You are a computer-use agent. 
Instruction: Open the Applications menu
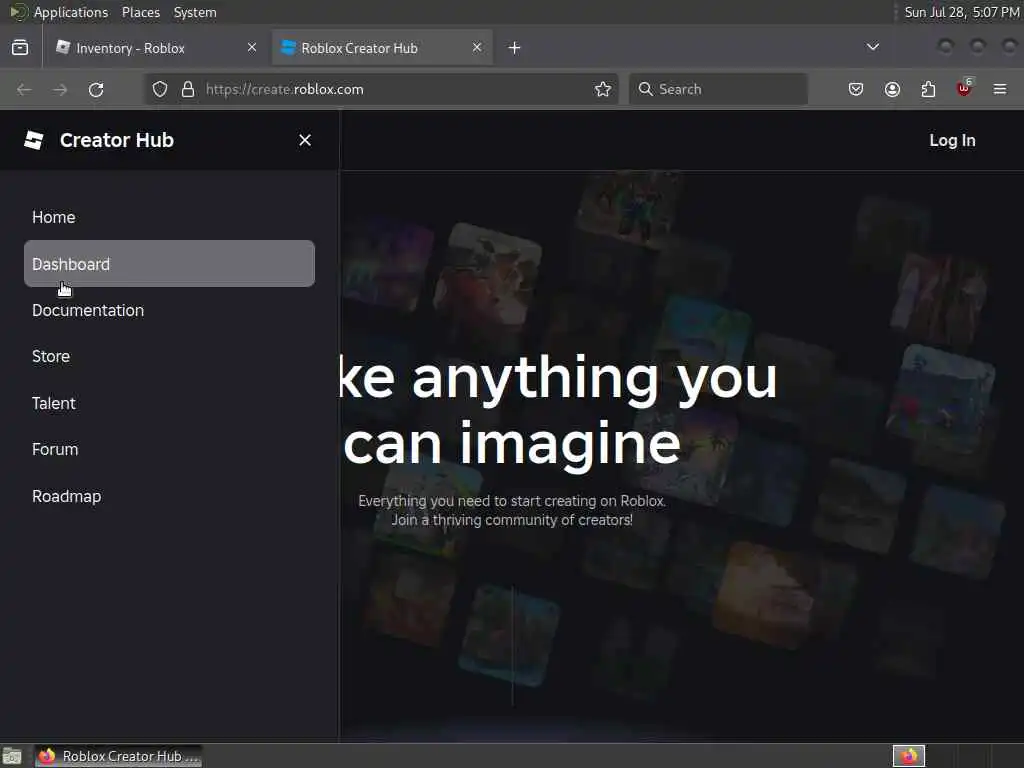click(x=71, y=12)
